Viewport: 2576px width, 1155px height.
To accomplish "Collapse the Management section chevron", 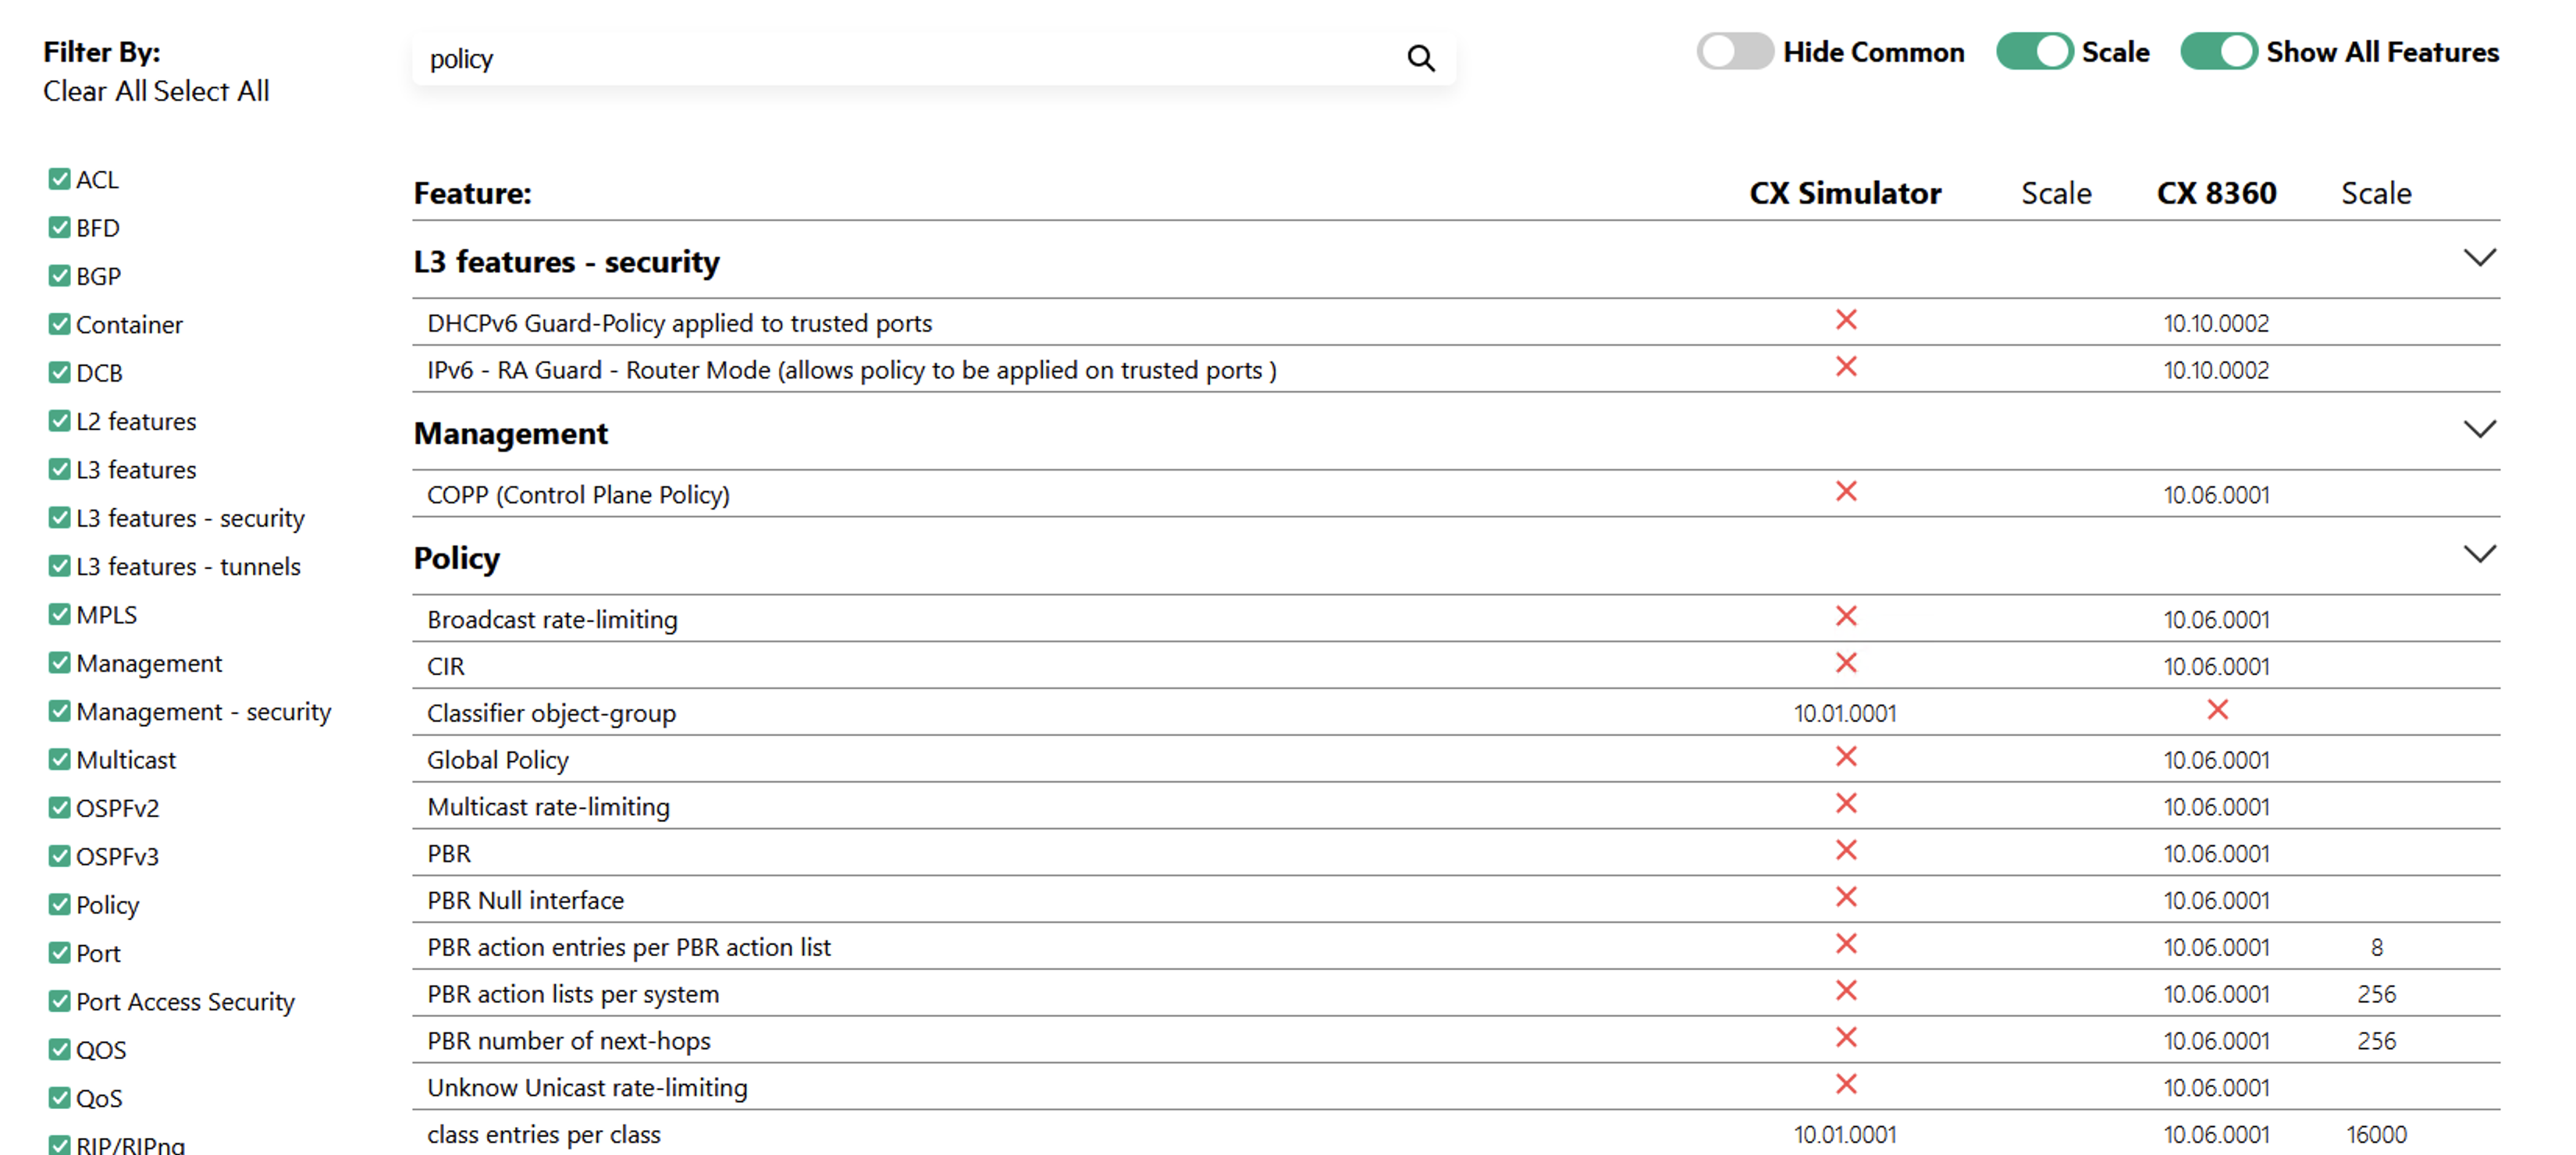I will (x=2479, y=430).
